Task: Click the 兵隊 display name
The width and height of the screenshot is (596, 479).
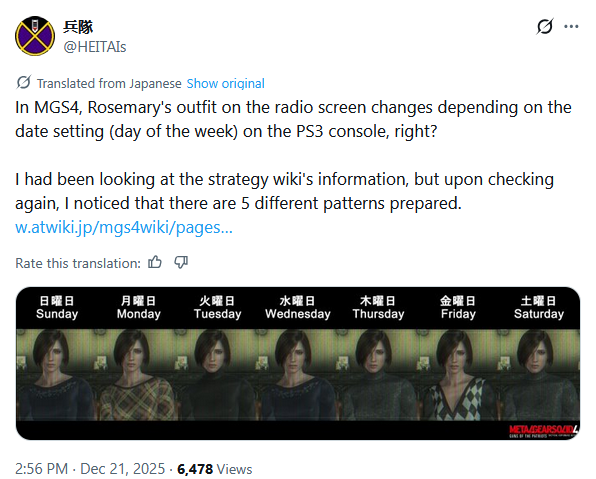Action: click(x=78, y=27)
